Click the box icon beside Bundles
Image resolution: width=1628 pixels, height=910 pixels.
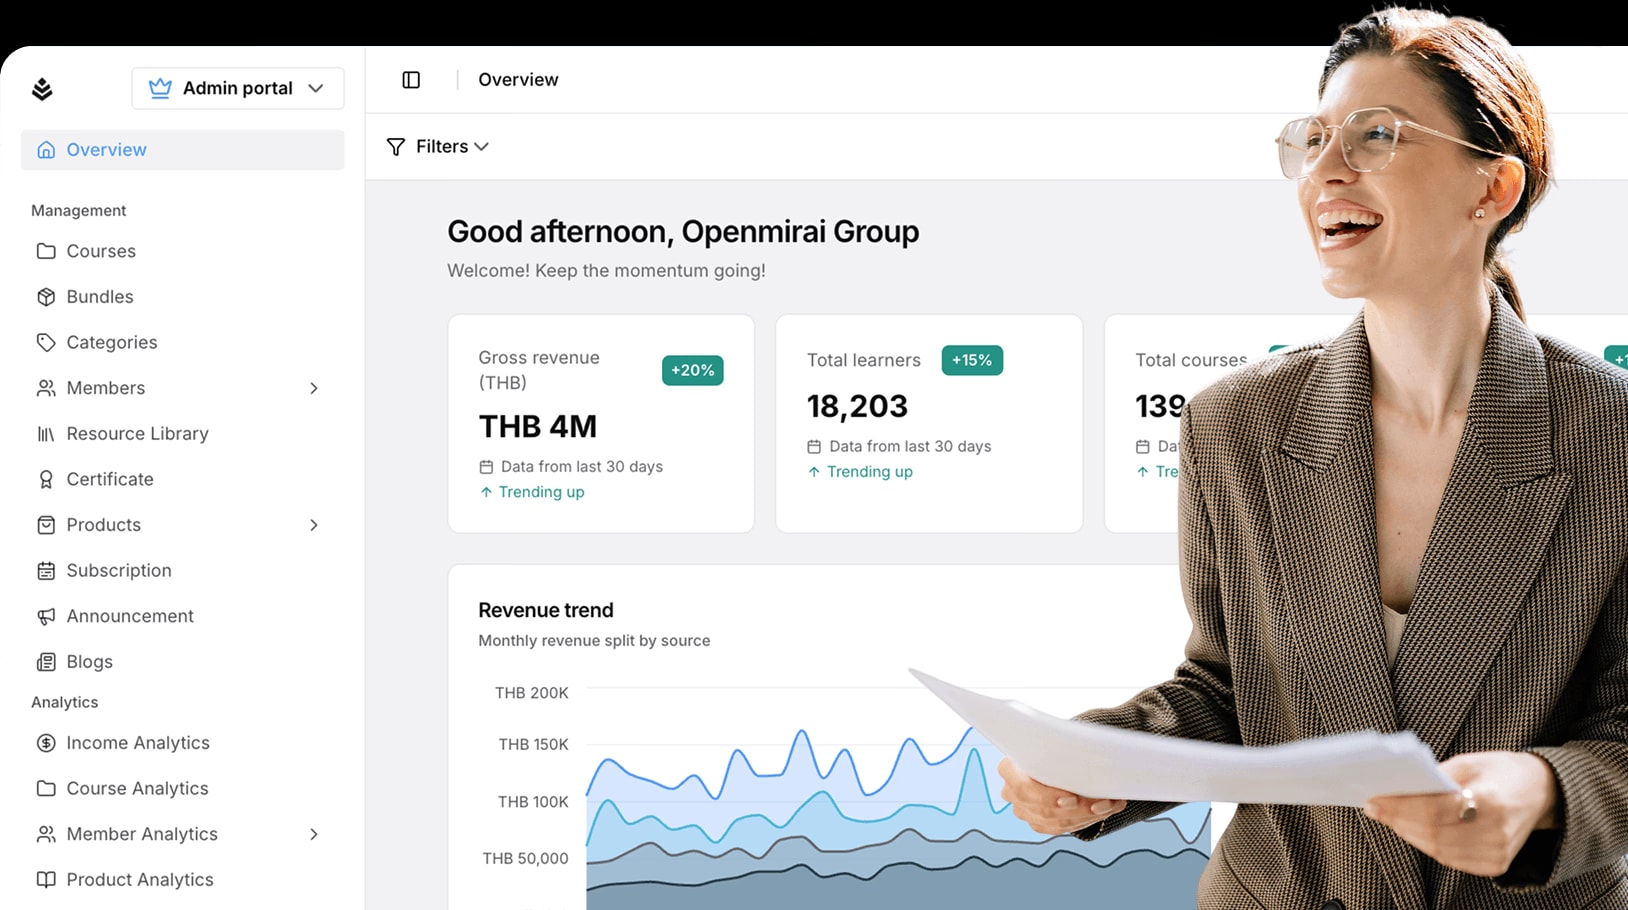pyautogui.click(x=46, y=297)
